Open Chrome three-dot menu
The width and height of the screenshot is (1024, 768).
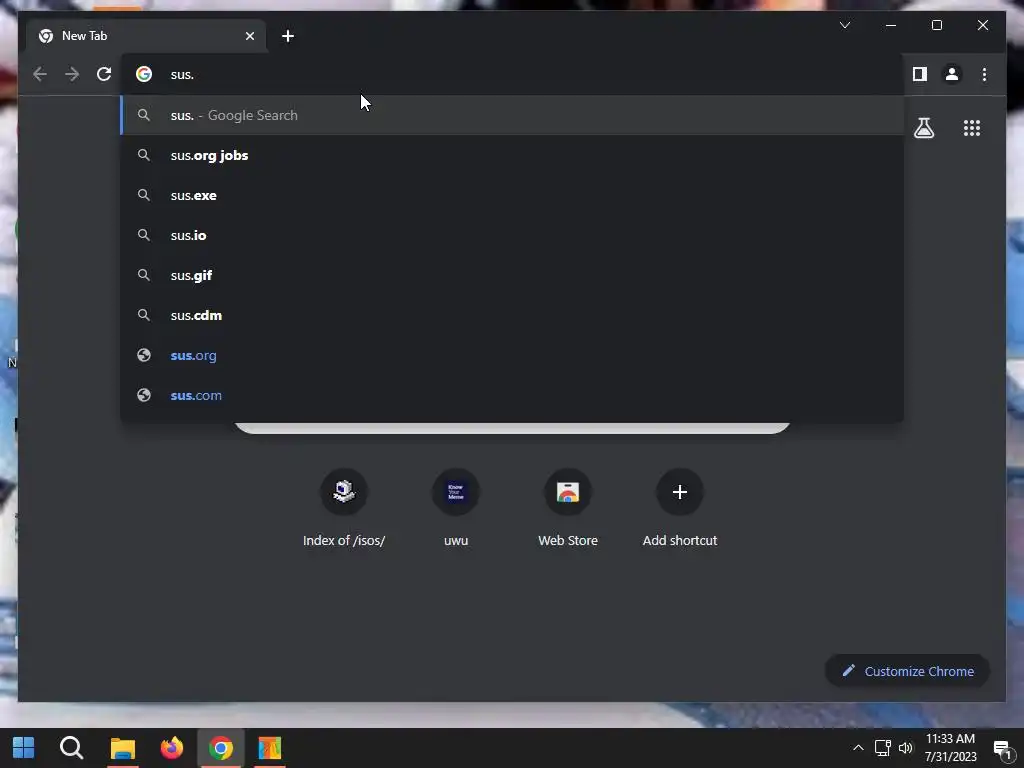pyautogui.click(x=984, y=74)
